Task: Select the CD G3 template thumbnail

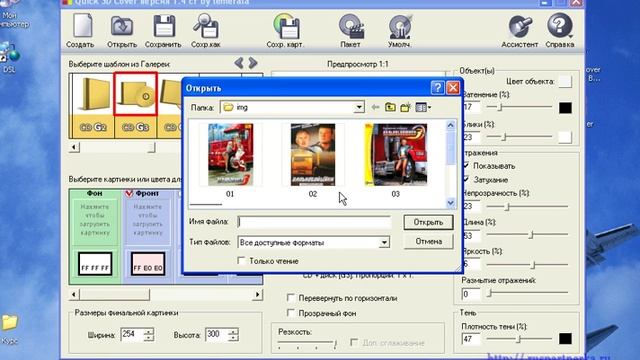Action: click(136, 106)
